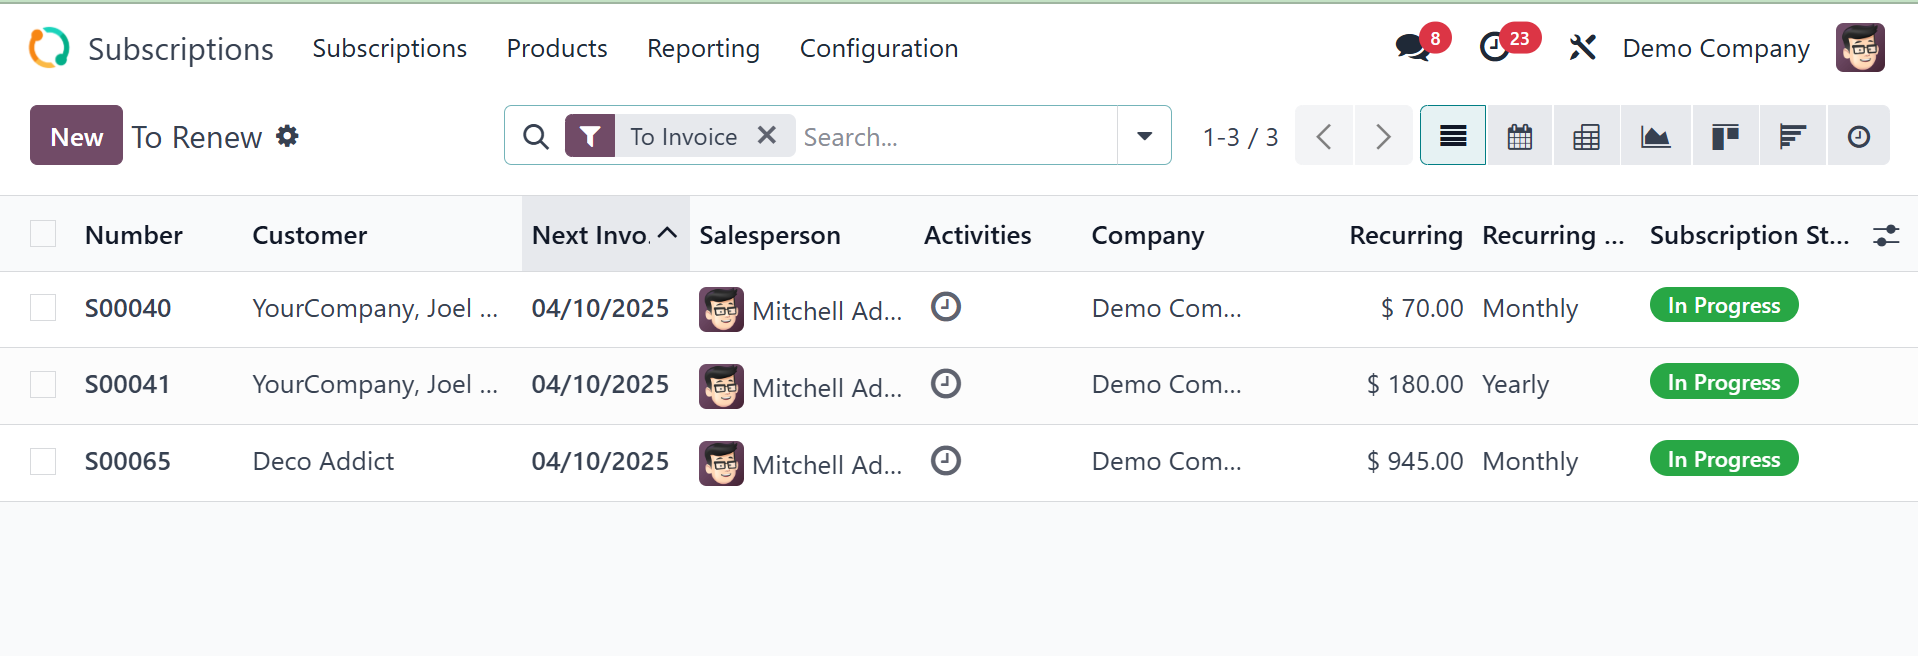The image size is (1918, 656).
Task: Switch to activity view
Action: click(1859, 136)
